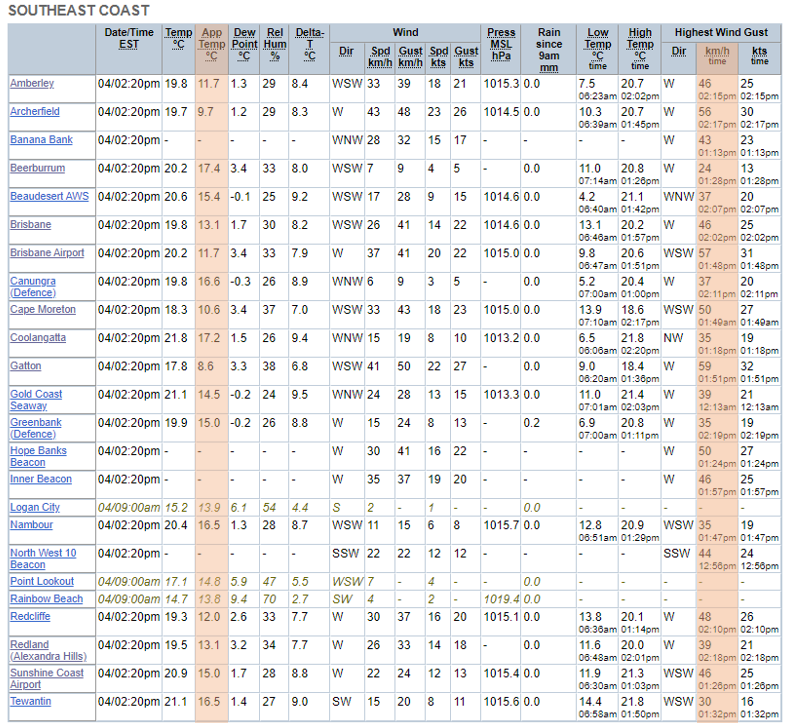Click the Rain since 9am header
788x727 pixels.
coord(549,50)
